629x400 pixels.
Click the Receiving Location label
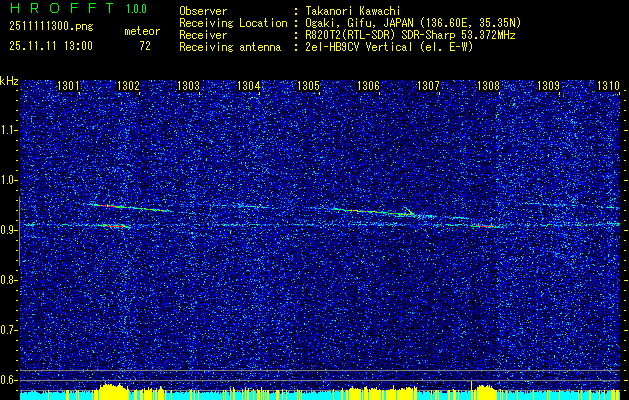coord(233,23)
